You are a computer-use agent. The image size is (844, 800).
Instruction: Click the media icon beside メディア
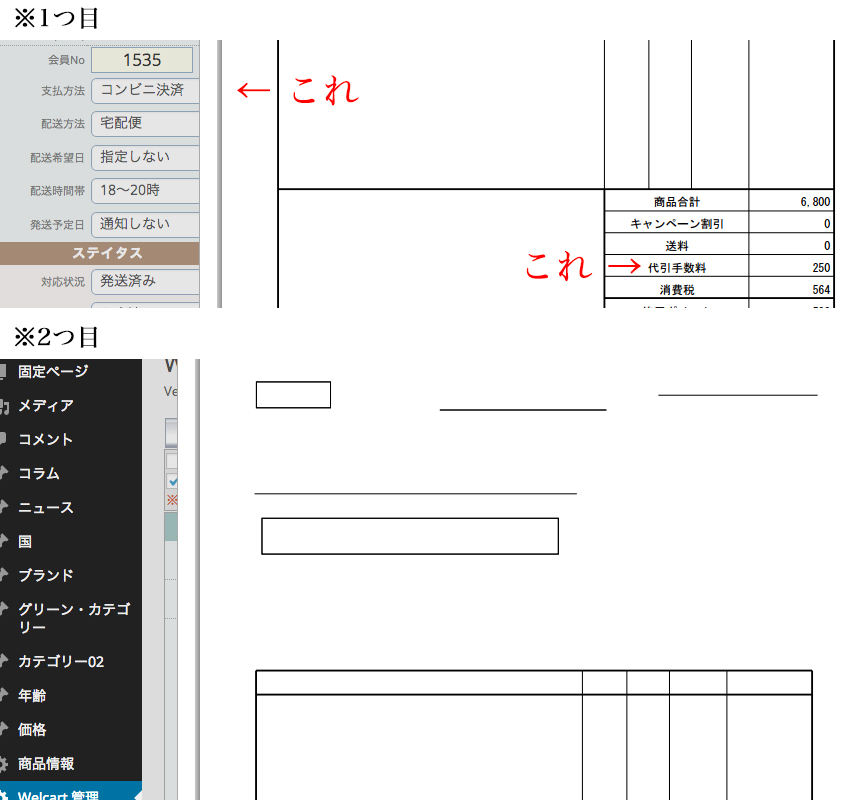pos(4,406)
